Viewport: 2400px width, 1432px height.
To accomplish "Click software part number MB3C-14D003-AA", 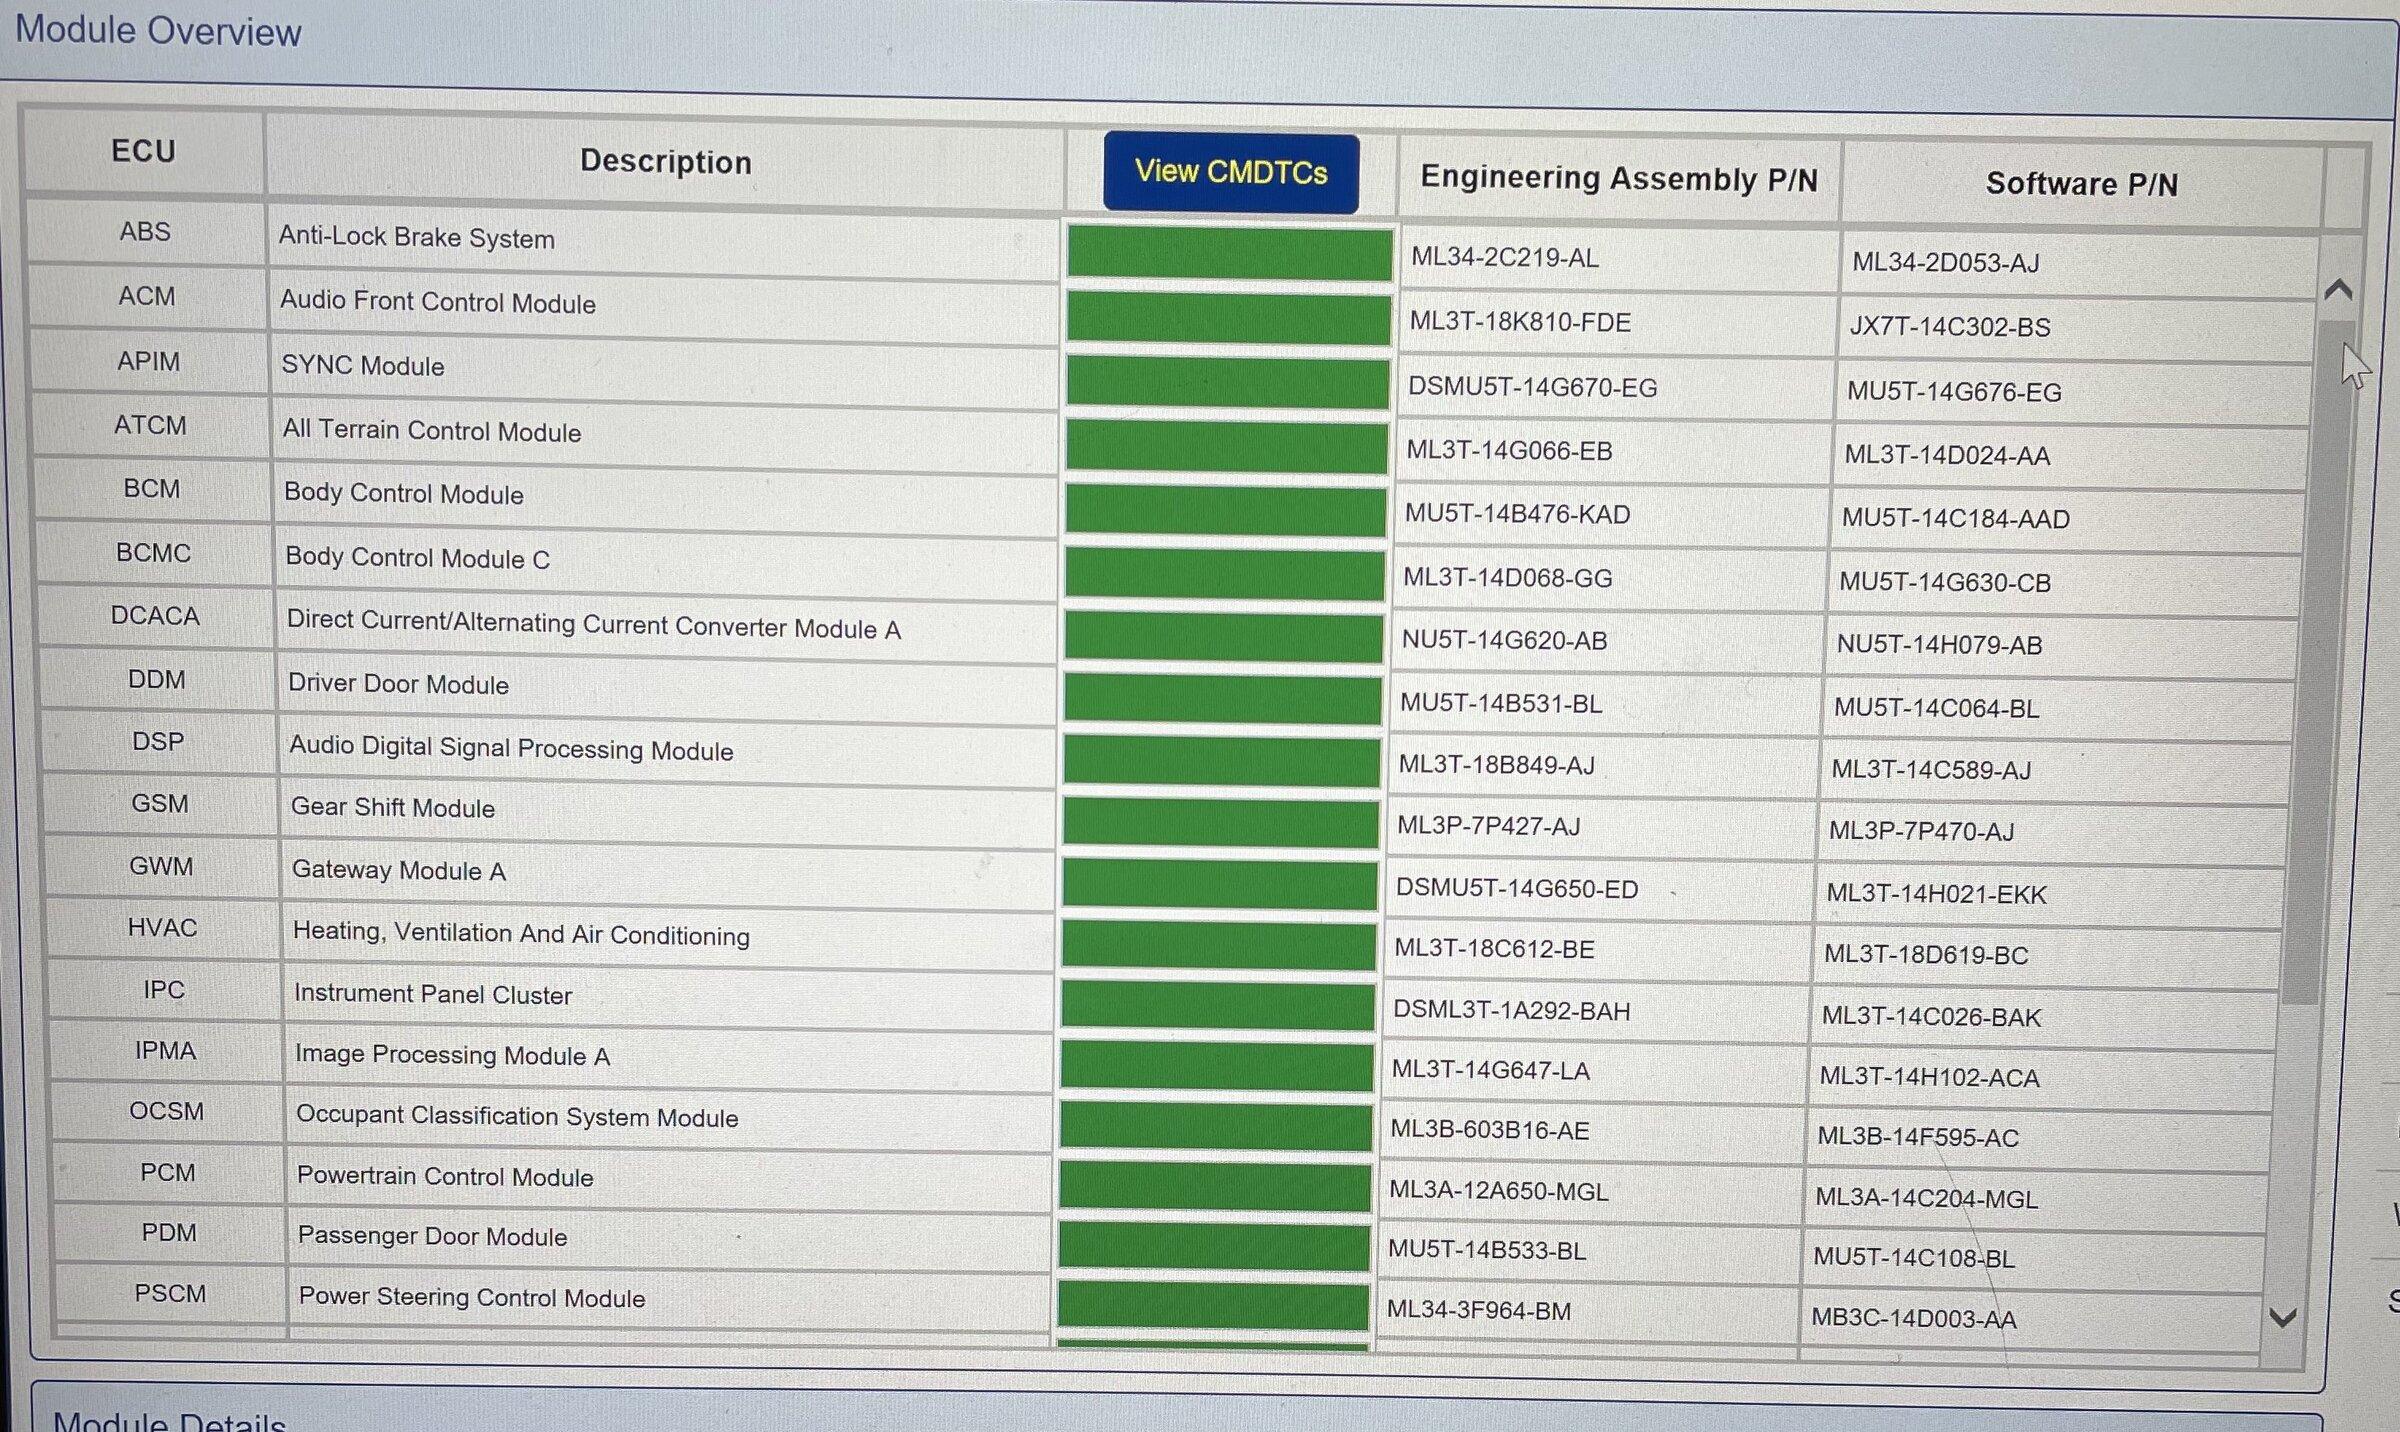I will pos(1915,1319).
